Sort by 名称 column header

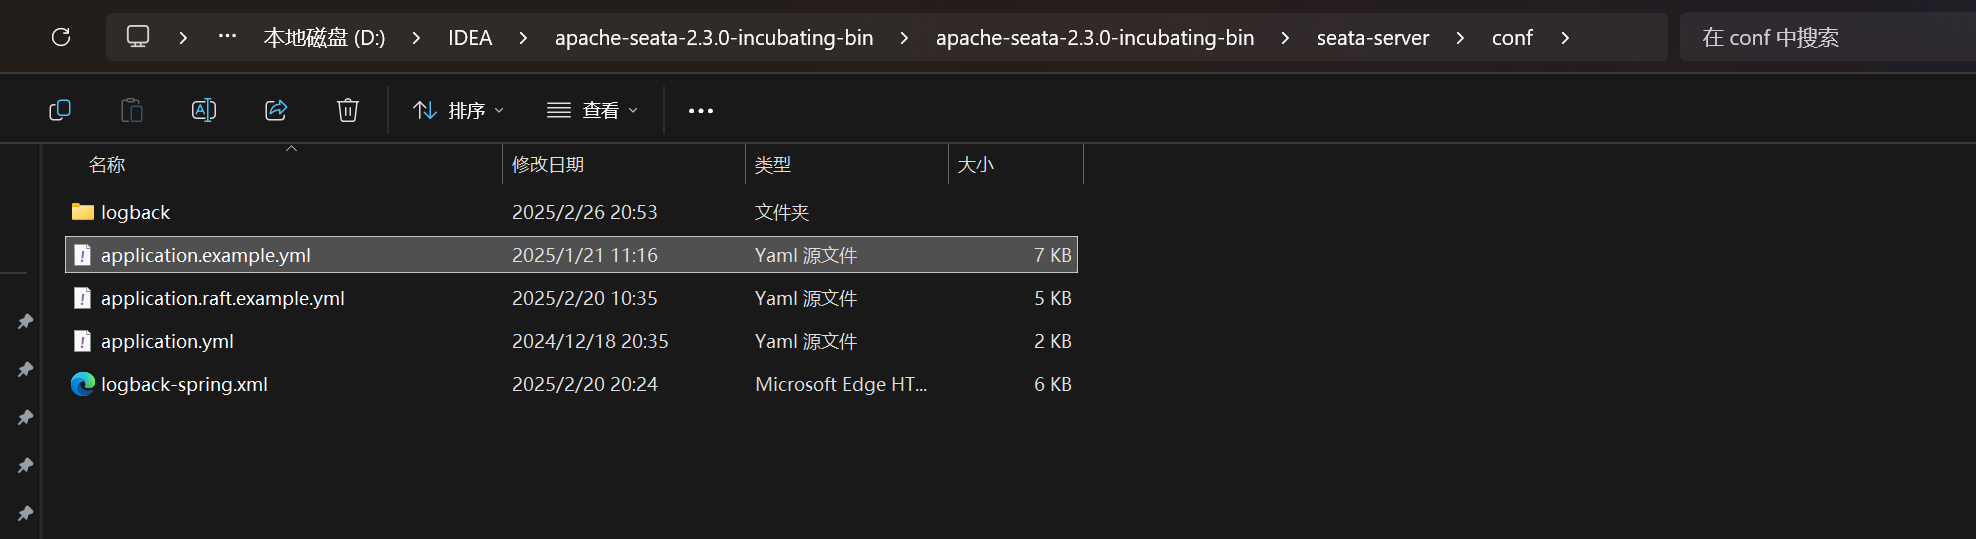pyautogui.click(x=107, y=165)
